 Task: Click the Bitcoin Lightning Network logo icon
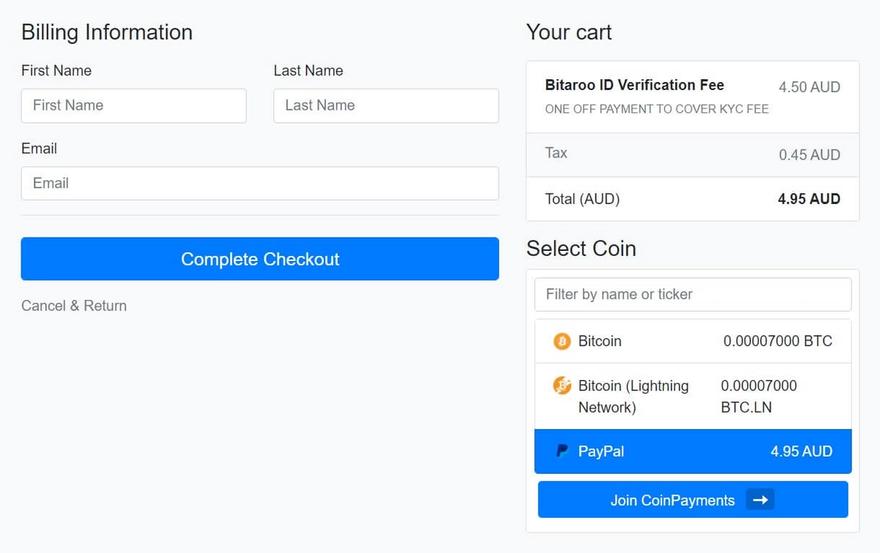[562, 385]
